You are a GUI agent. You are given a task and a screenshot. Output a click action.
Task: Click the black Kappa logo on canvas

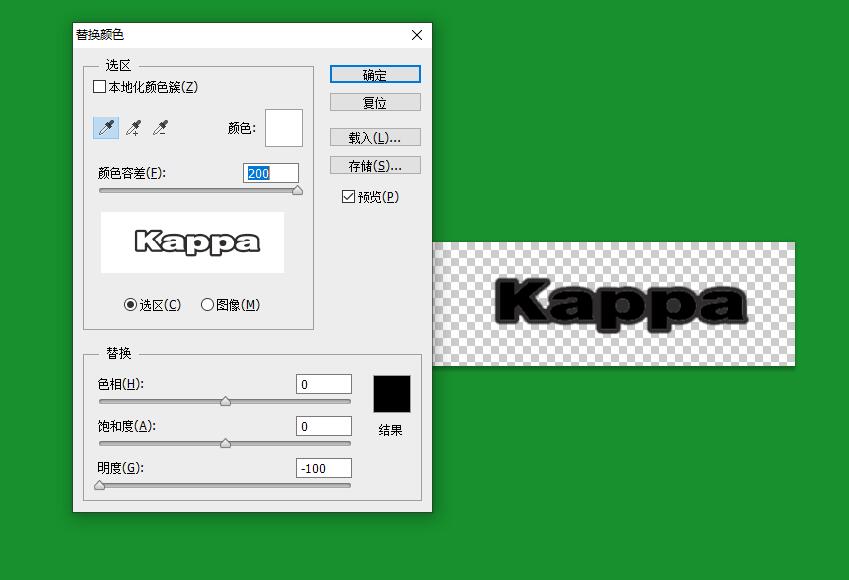[621, 303]
